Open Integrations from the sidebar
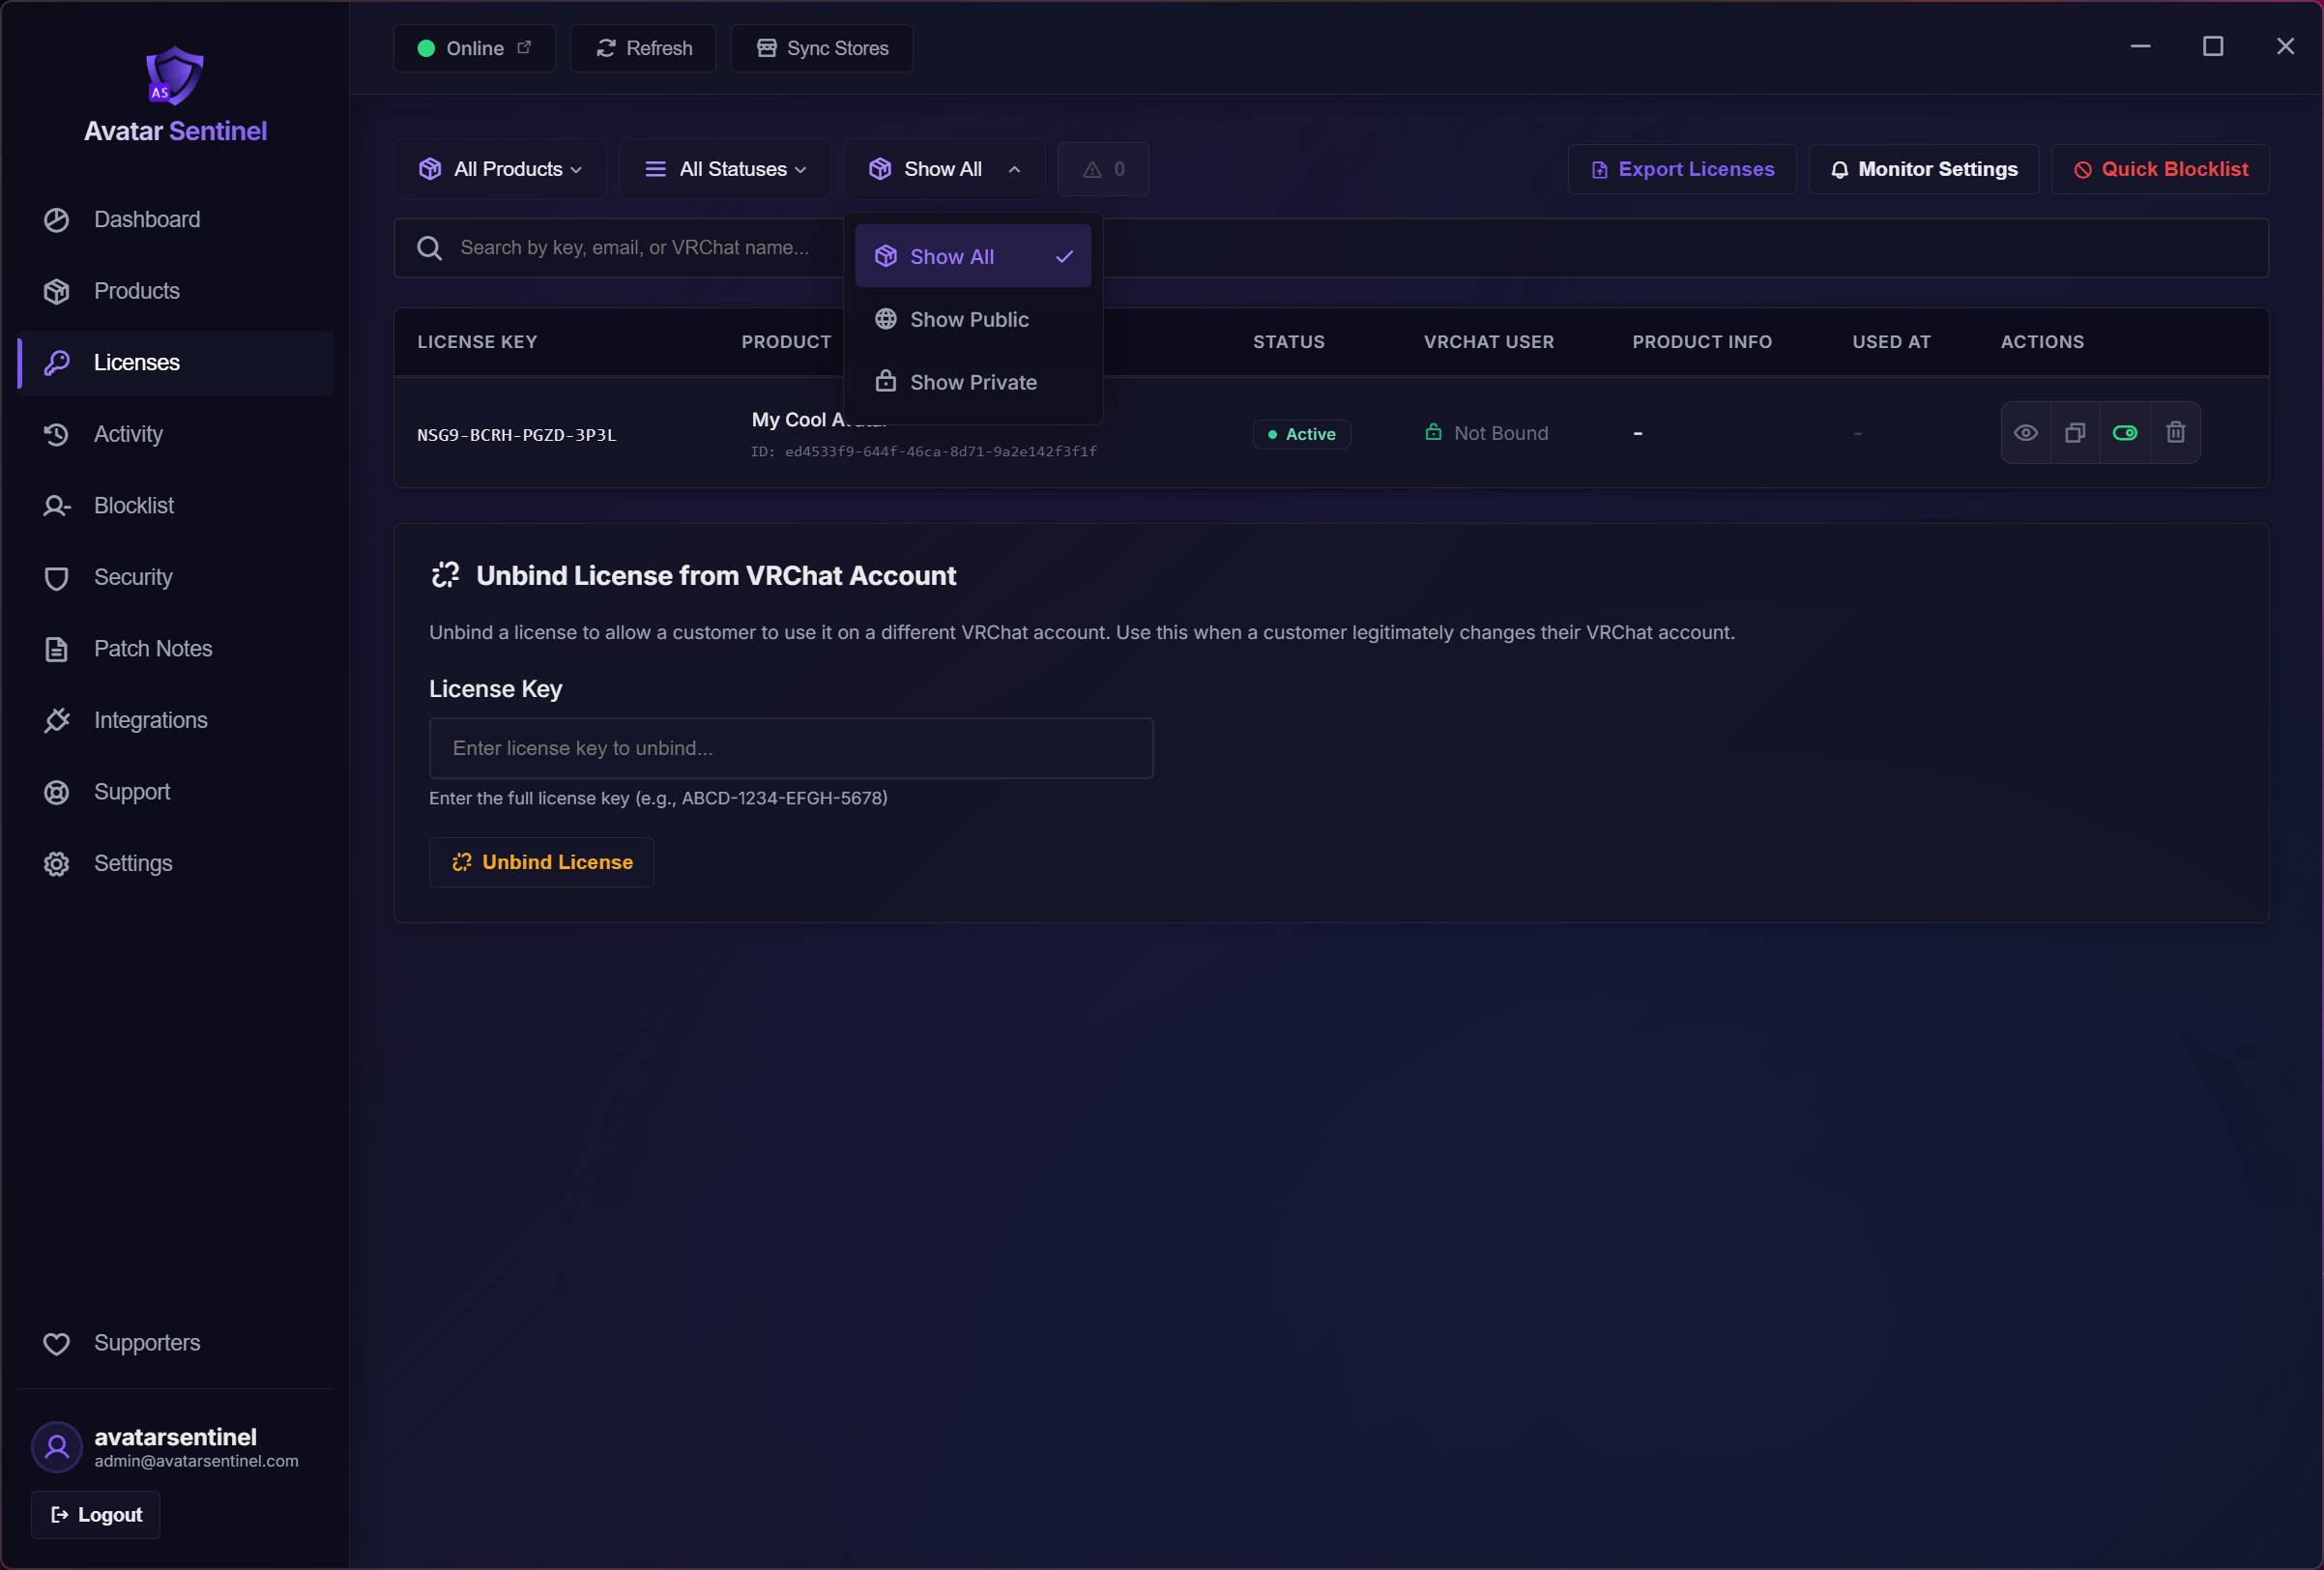The height and width of the screenshot is (1570, 2324). (176, 720)
